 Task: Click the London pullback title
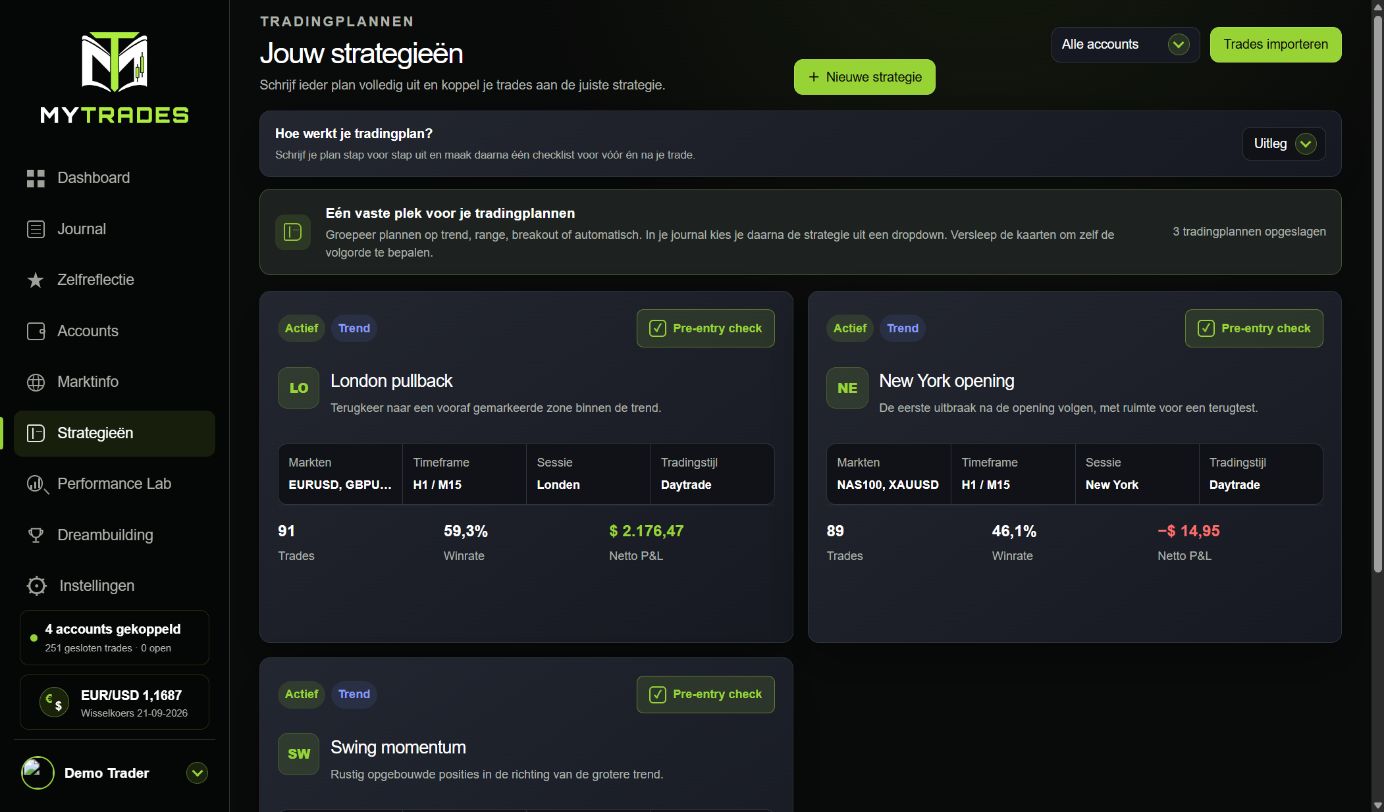pos(391,381)
